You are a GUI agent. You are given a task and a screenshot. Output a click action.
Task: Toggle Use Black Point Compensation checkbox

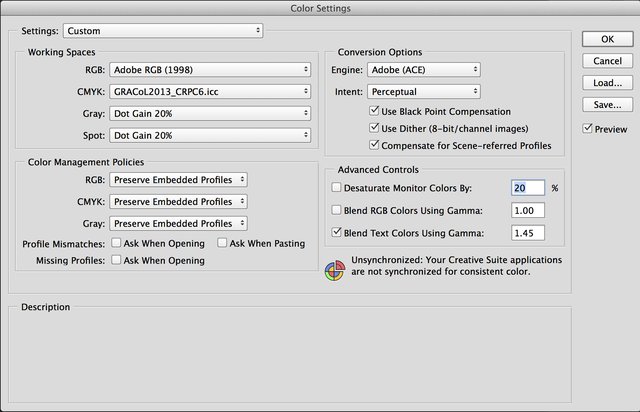click(x=374, y=111)
